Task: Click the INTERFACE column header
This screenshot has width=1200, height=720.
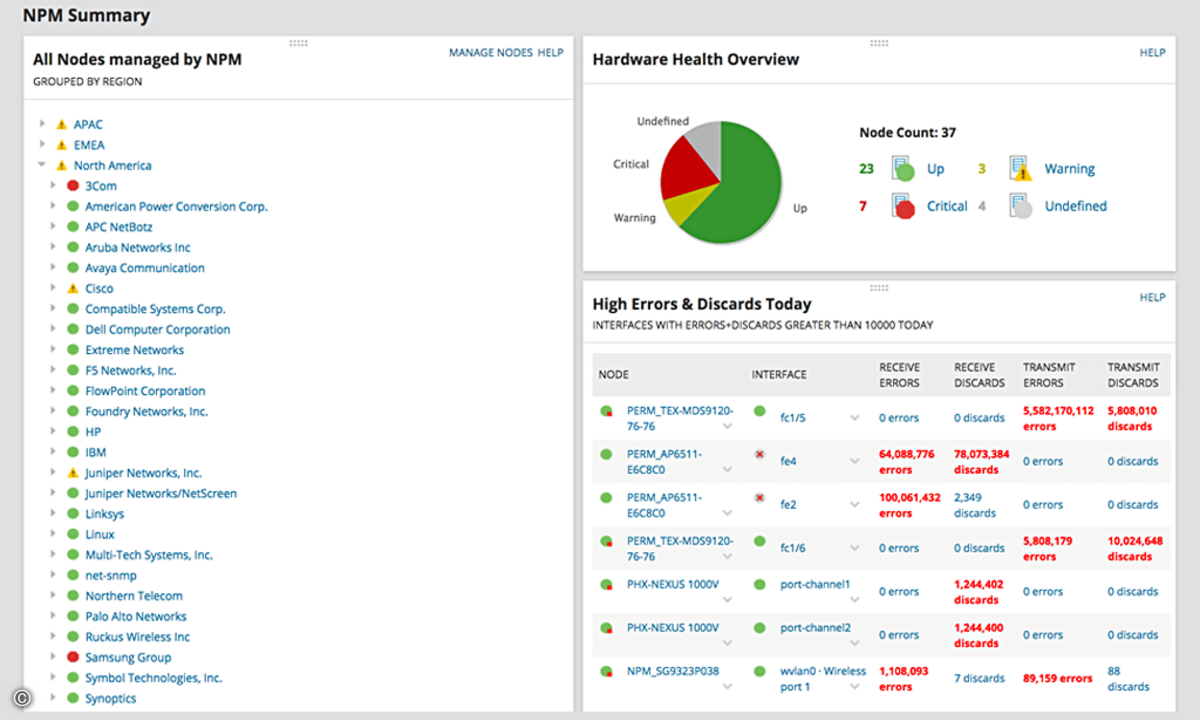Action: click(779, 374)
